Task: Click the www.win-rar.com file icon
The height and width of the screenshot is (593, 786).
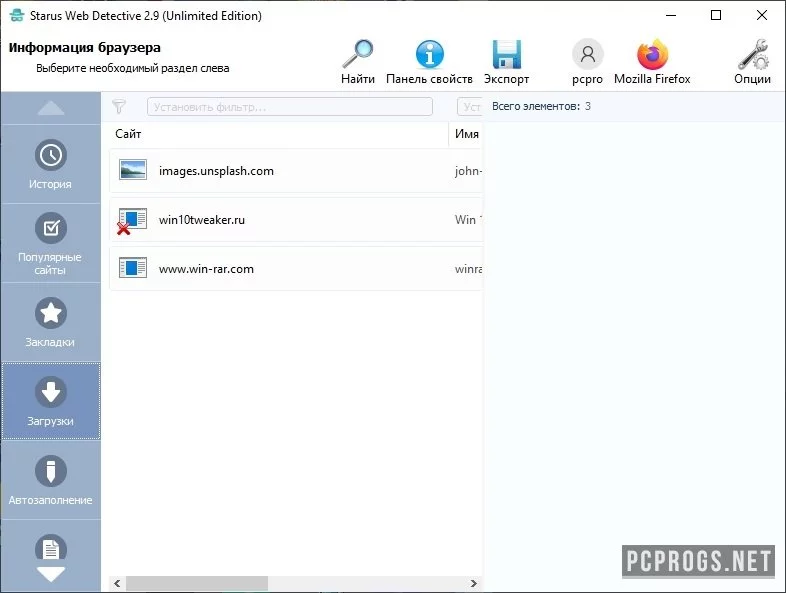Action: click(133, 268)
